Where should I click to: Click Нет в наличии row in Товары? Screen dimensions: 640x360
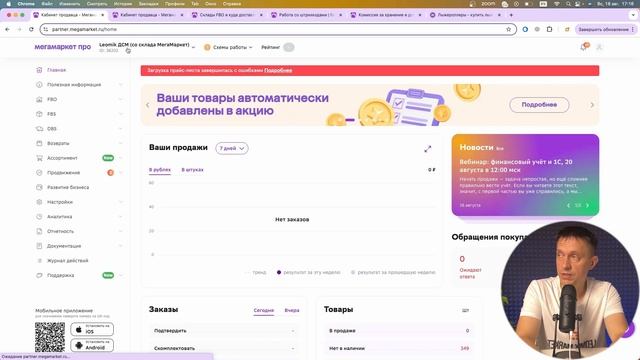pyautogui.click(x=399, y=349)
